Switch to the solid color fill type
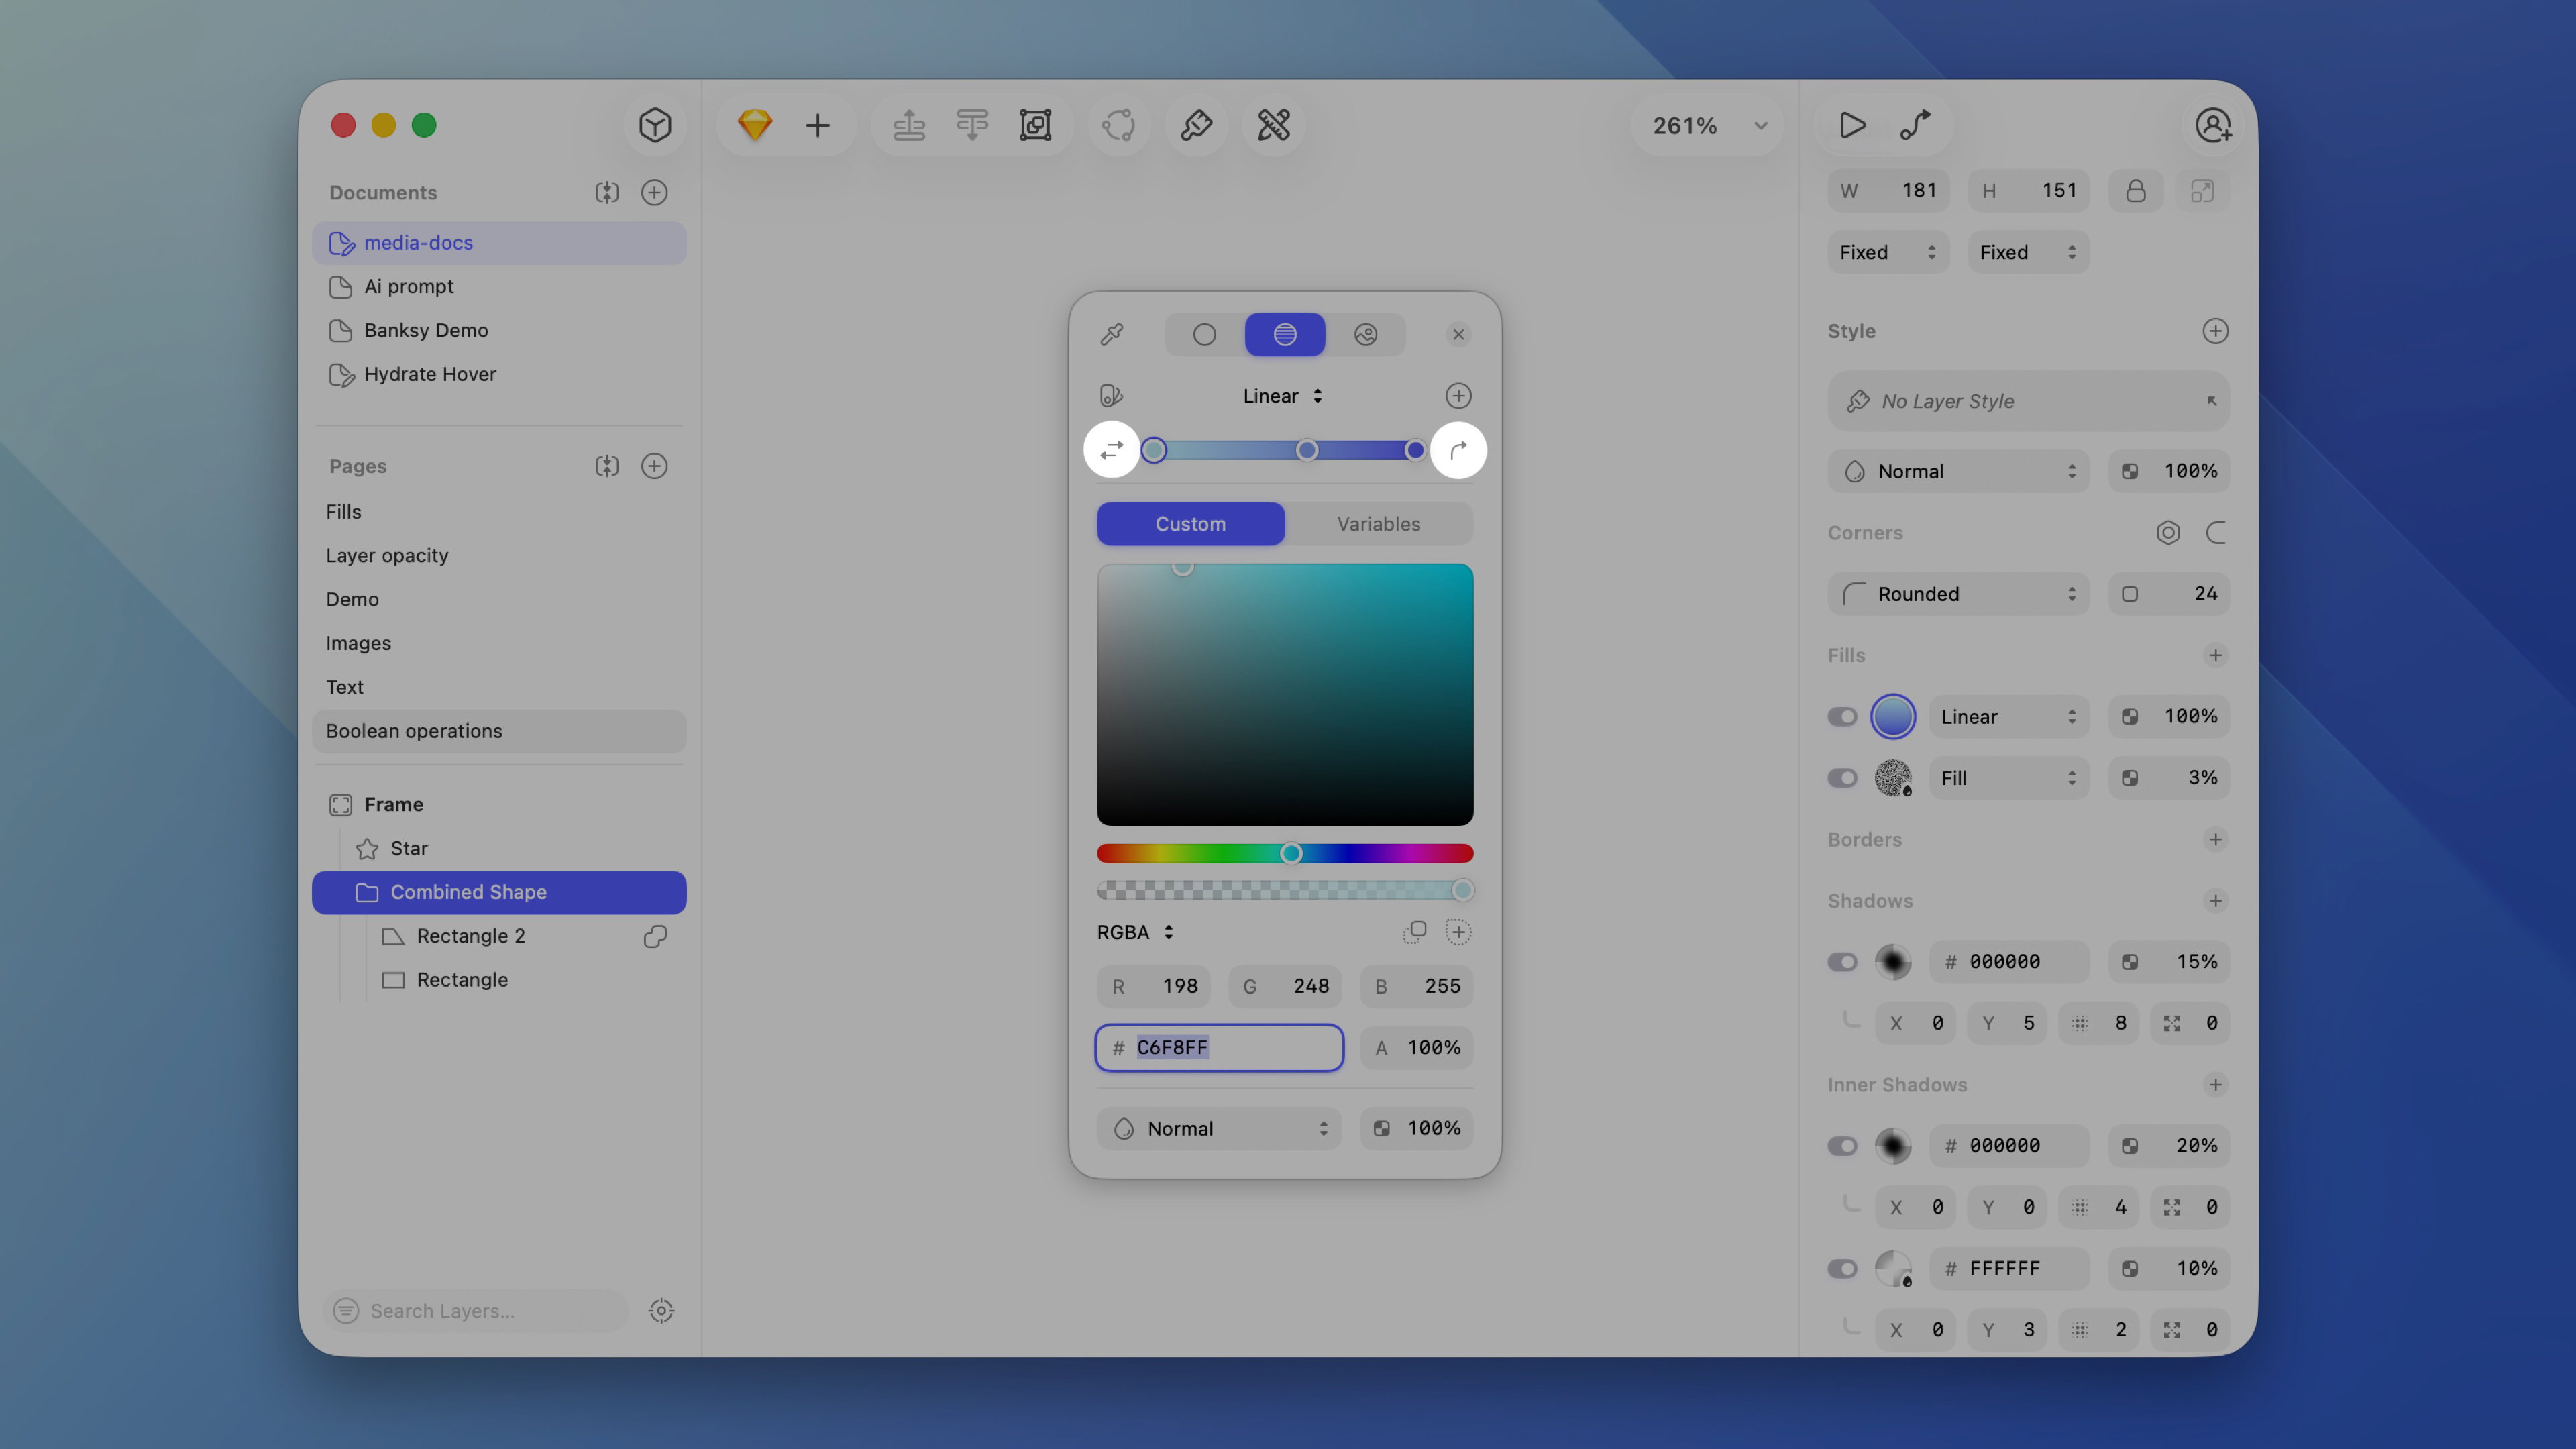 coord(1204,334)
